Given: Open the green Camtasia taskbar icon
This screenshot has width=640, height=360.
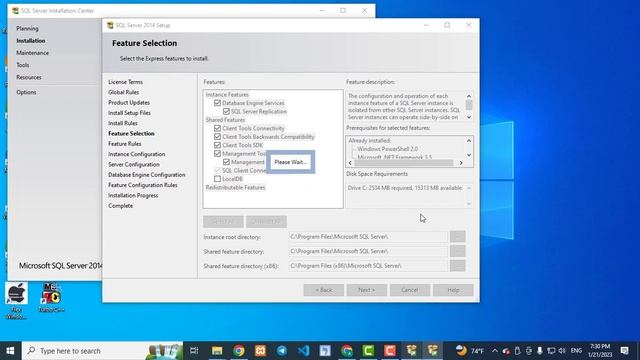Looking at the screenshot, I should [x=368, y=351].
